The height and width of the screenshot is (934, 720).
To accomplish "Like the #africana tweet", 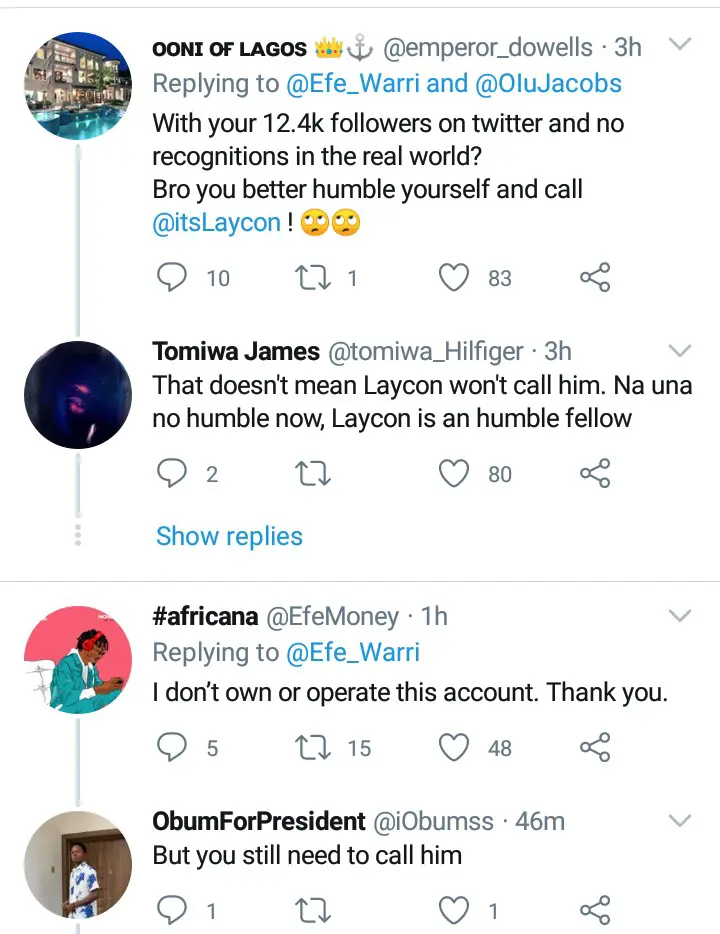I will (455, 746).
